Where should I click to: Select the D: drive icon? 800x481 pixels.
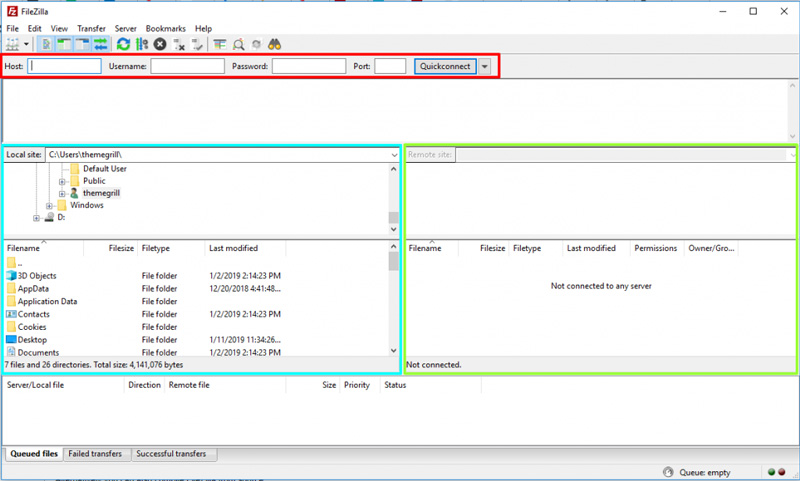coord(49,217)
